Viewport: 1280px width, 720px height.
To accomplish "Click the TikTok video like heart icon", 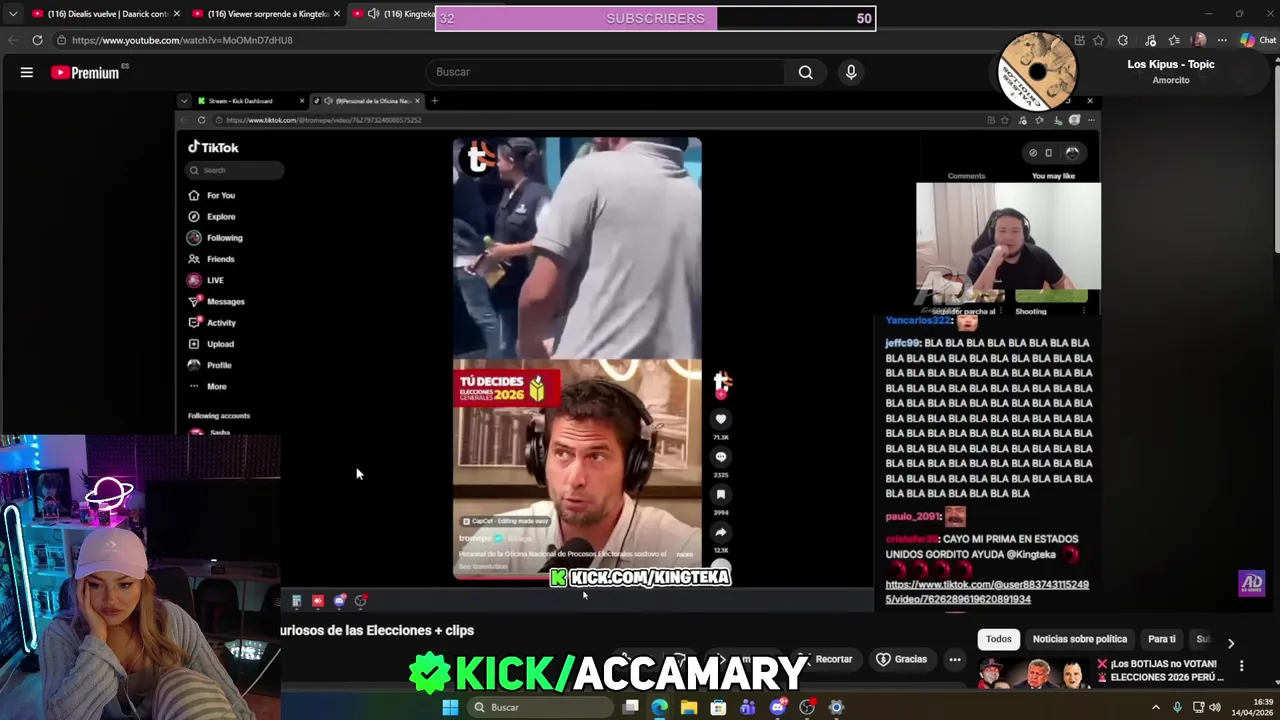I will pyautogui.click(x=720, y=420).
